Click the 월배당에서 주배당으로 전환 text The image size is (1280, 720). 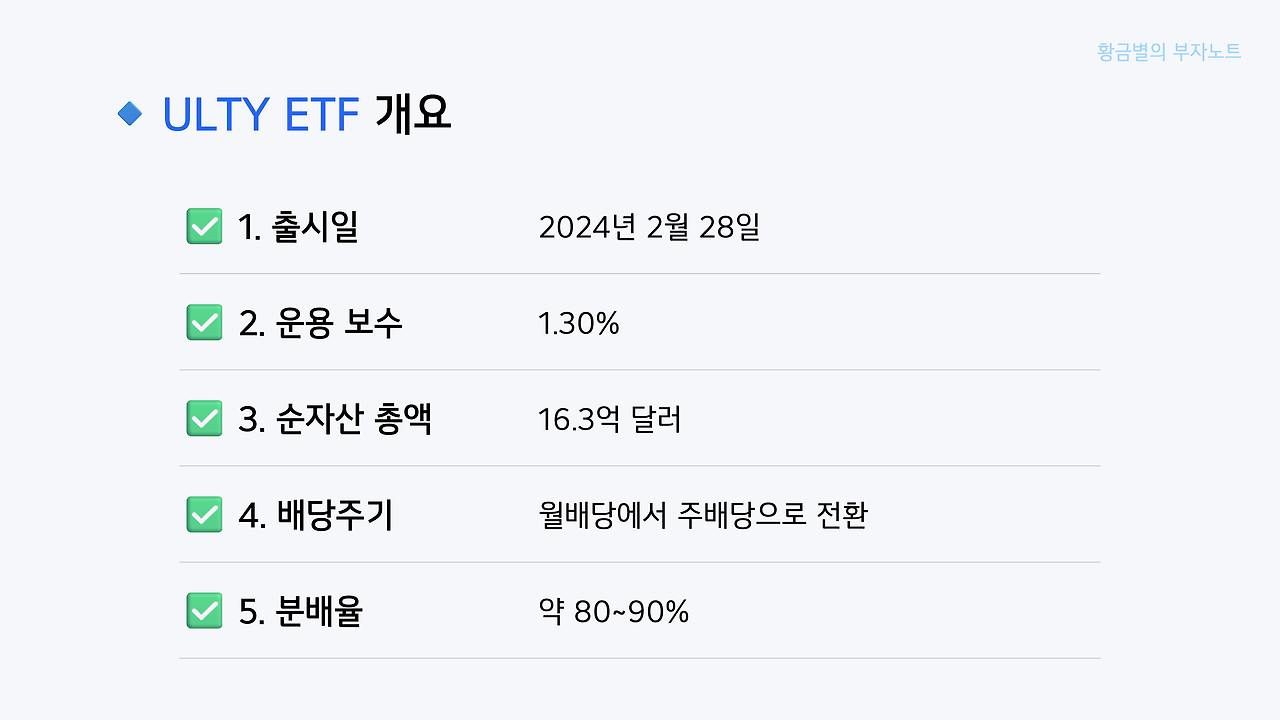coord(703,516)
